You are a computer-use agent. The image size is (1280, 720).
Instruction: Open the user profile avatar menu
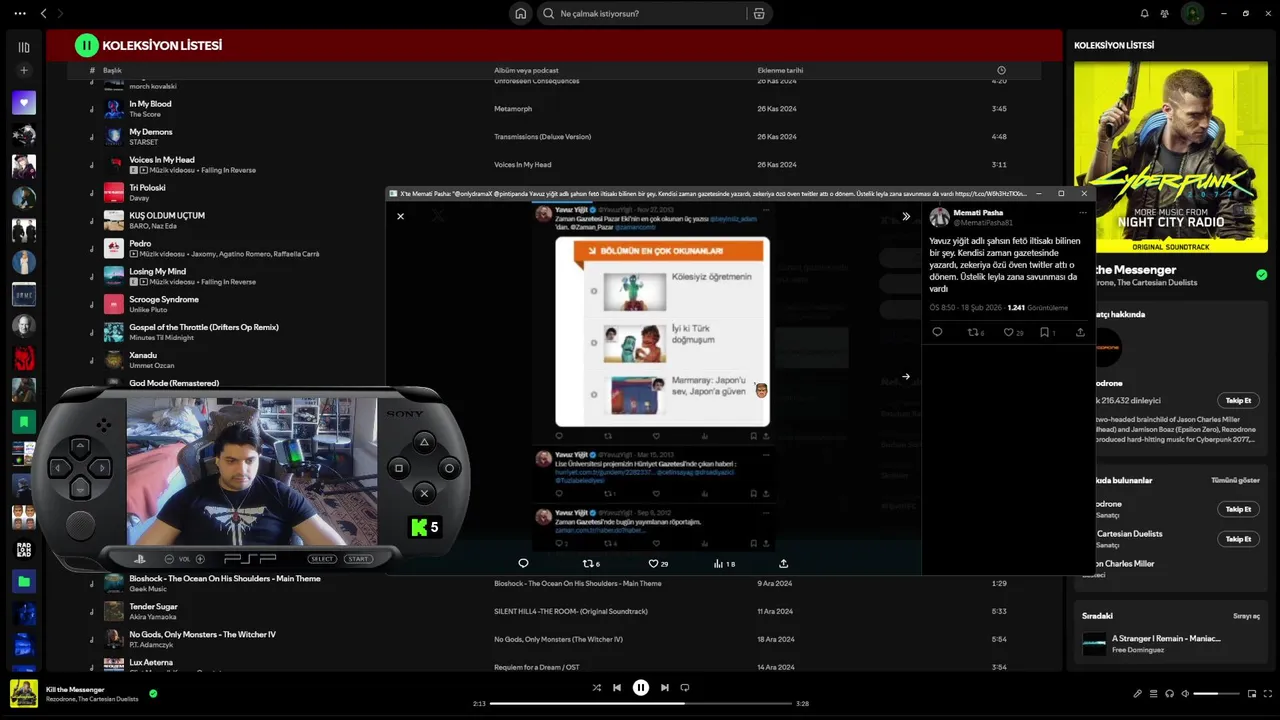[1192, 14]
